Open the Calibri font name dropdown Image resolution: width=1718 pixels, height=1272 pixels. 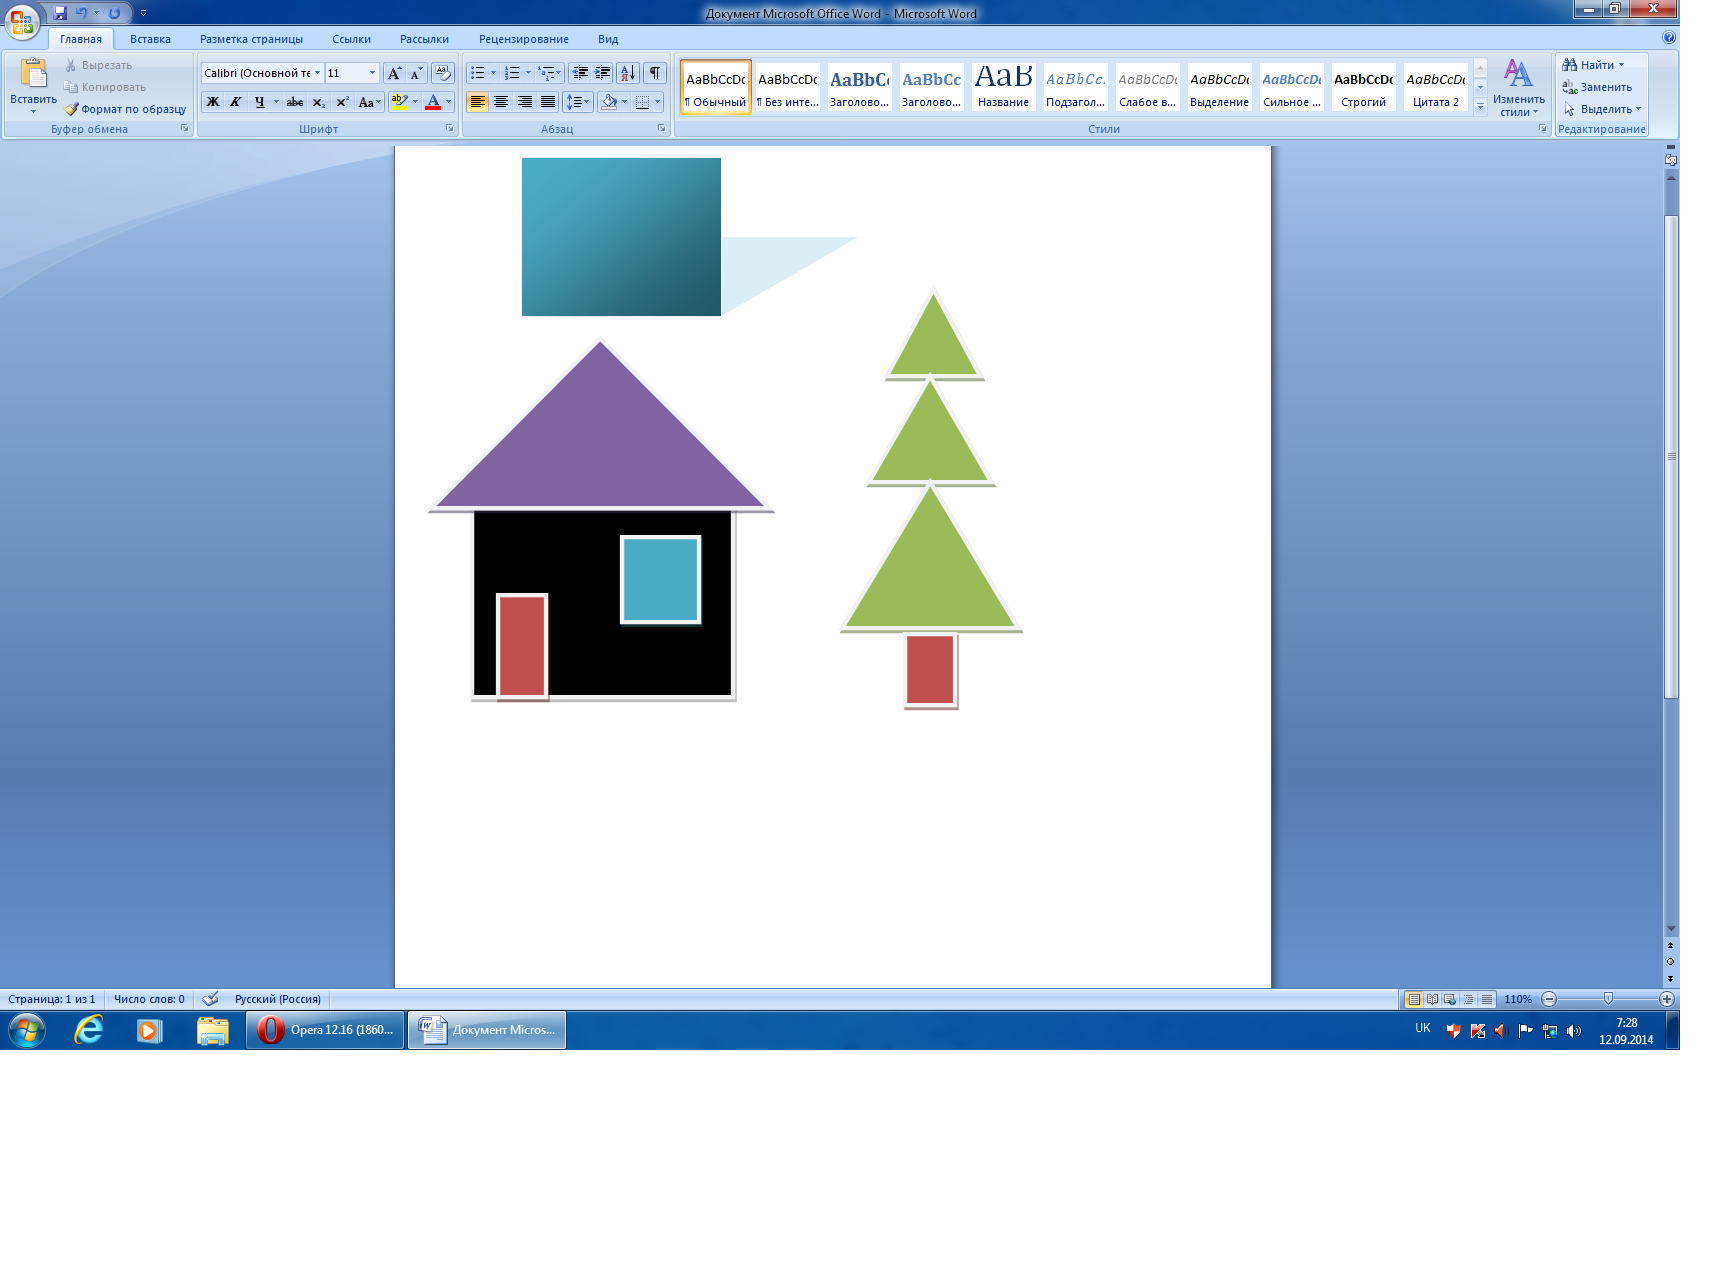tap(317, 73)
